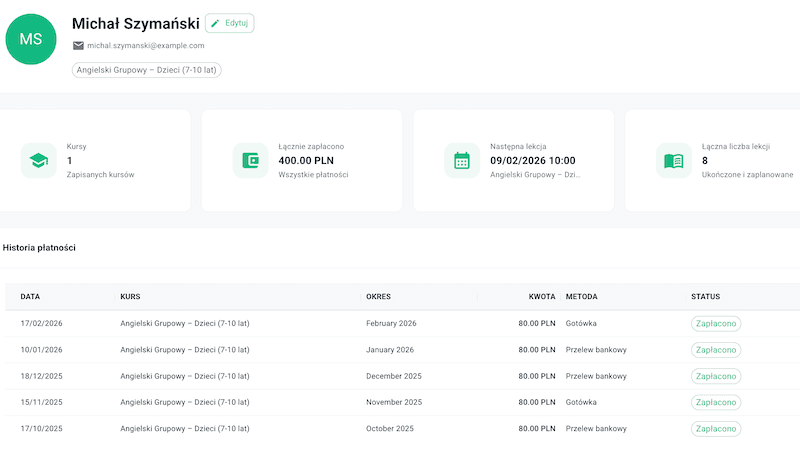The image size is (800, 451).
Task: Click course name in the 18/12/2025 row
Action: 185,376
